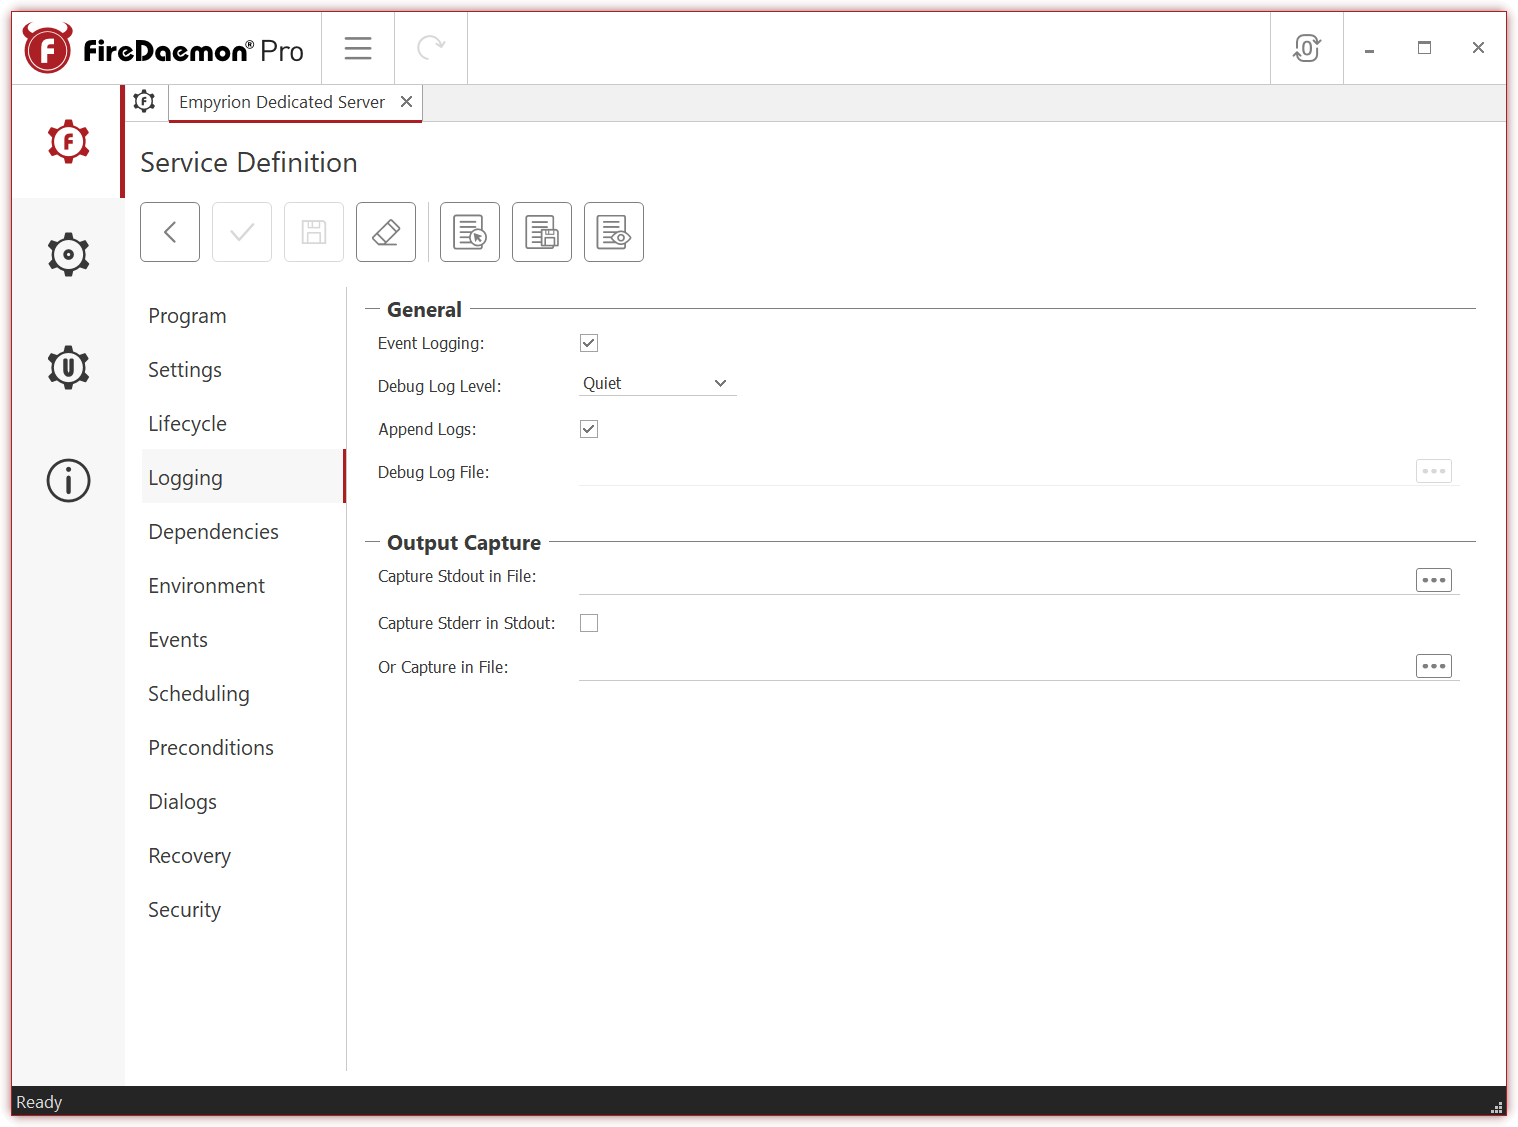Open the Lifecycle section
Screen dimensions: 1518x1127
243,424
